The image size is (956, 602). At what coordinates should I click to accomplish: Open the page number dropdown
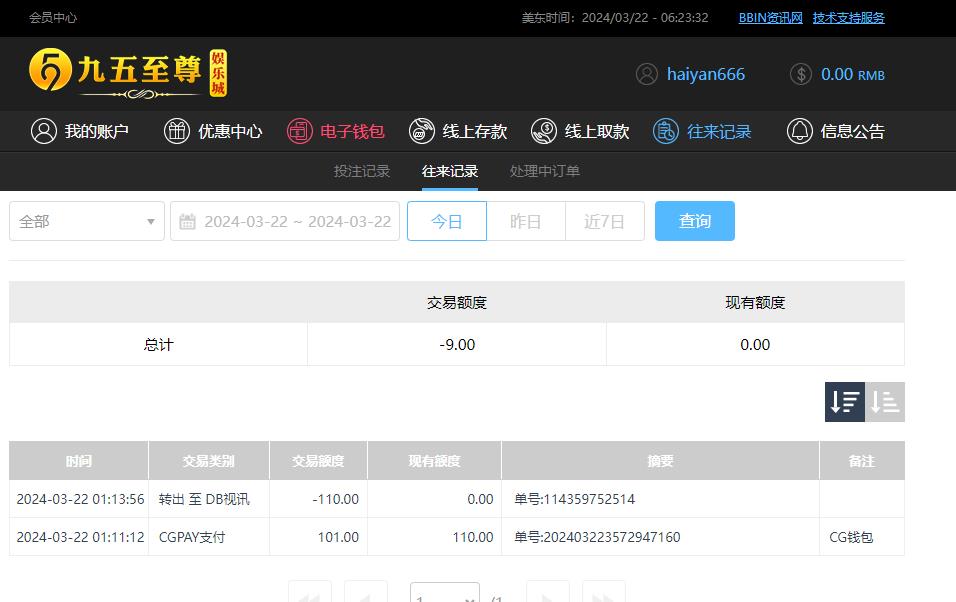pos(444,592)
